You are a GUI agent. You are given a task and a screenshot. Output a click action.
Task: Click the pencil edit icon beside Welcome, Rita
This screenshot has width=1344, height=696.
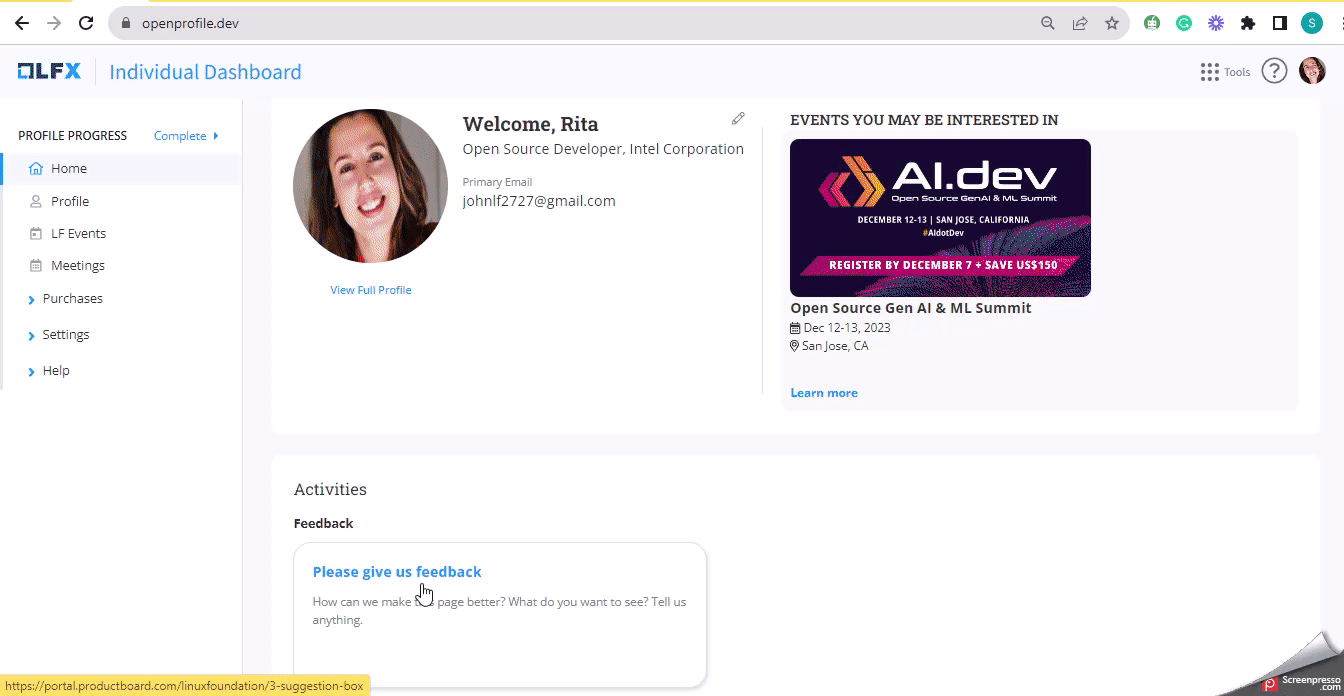click(x=738, y=119)
